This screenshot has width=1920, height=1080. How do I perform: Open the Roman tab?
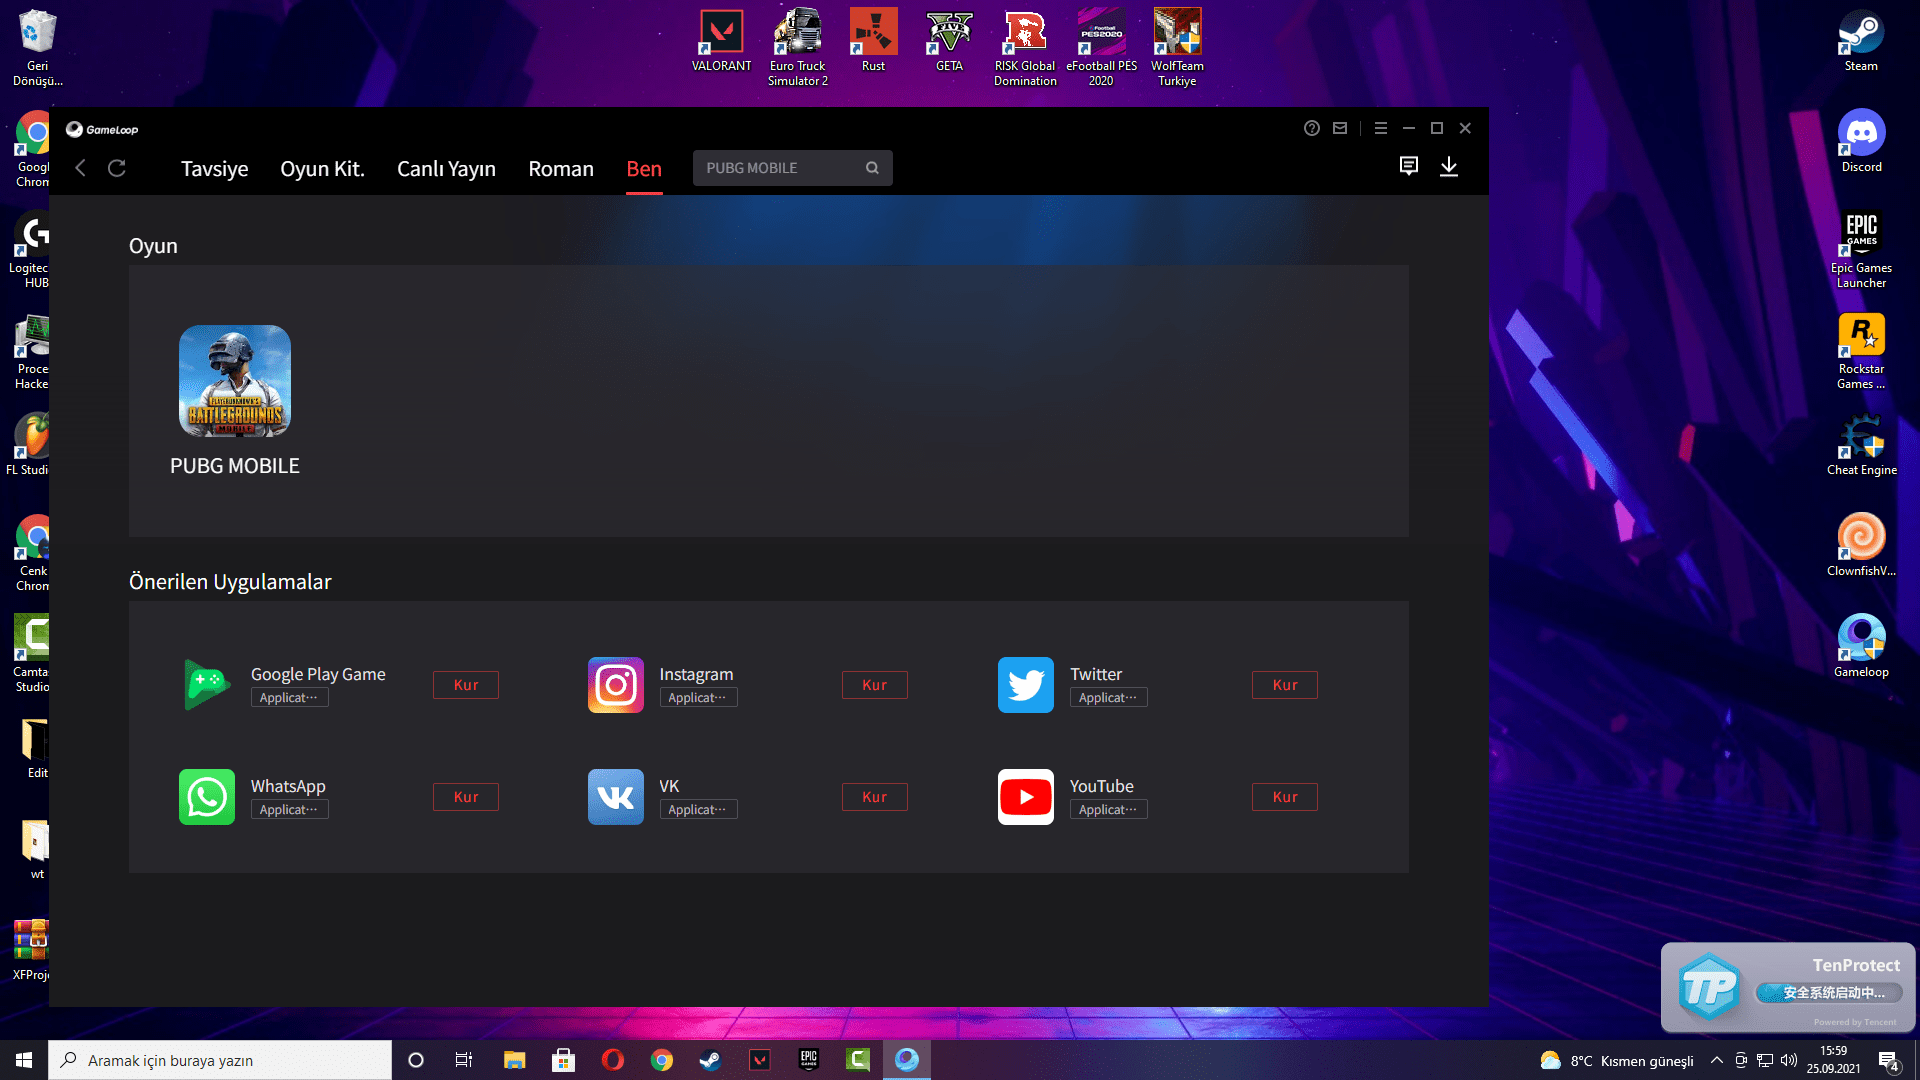561,169
